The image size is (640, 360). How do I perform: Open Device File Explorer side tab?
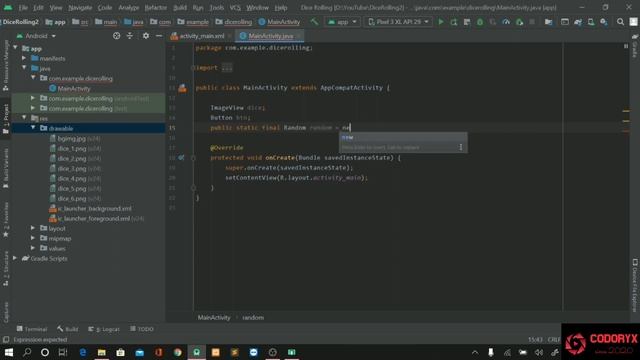[635, 285]
